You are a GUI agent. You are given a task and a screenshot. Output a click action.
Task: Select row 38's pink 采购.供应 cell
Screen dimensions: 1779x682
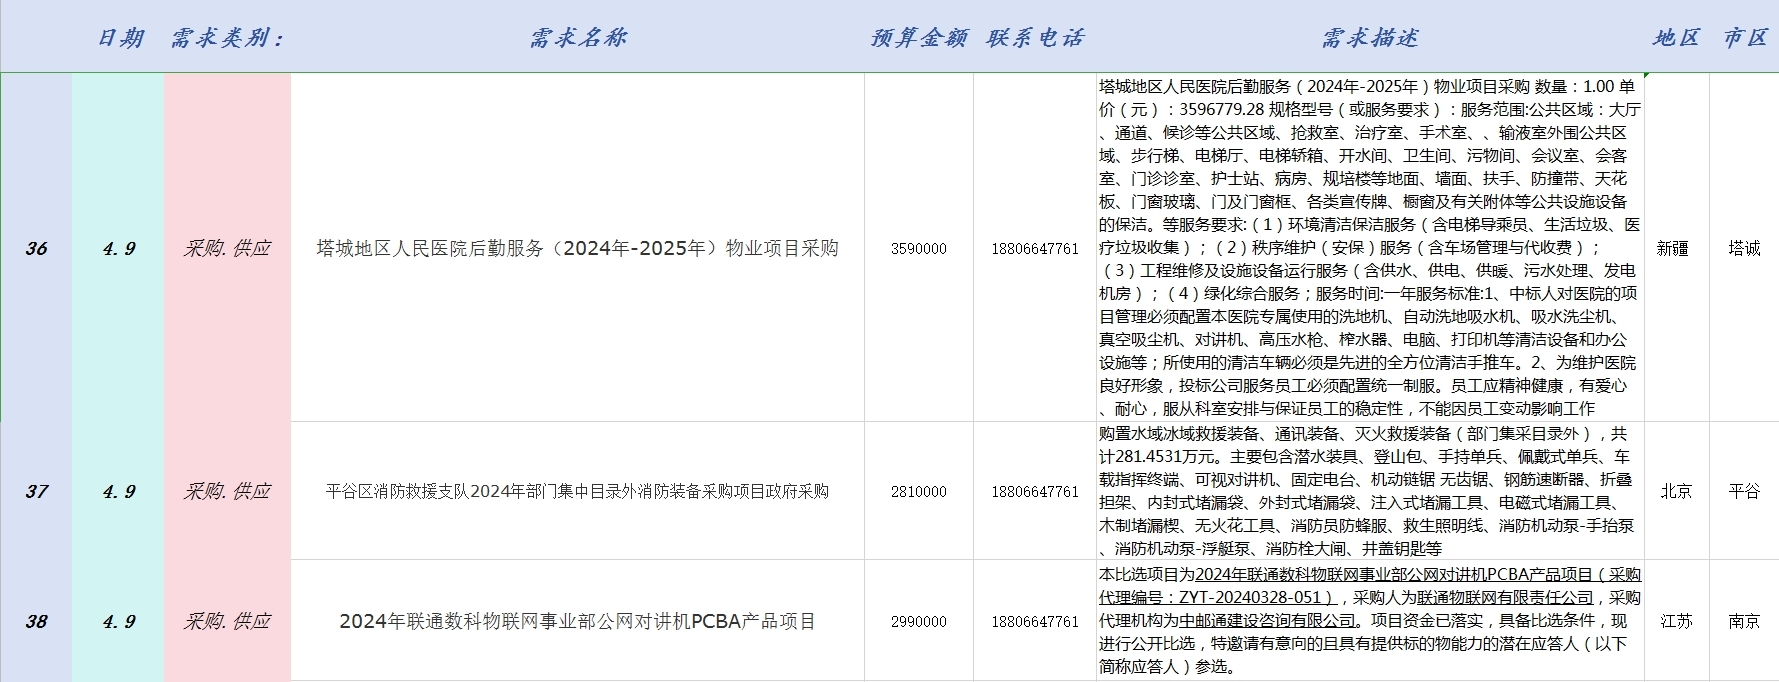227,621
